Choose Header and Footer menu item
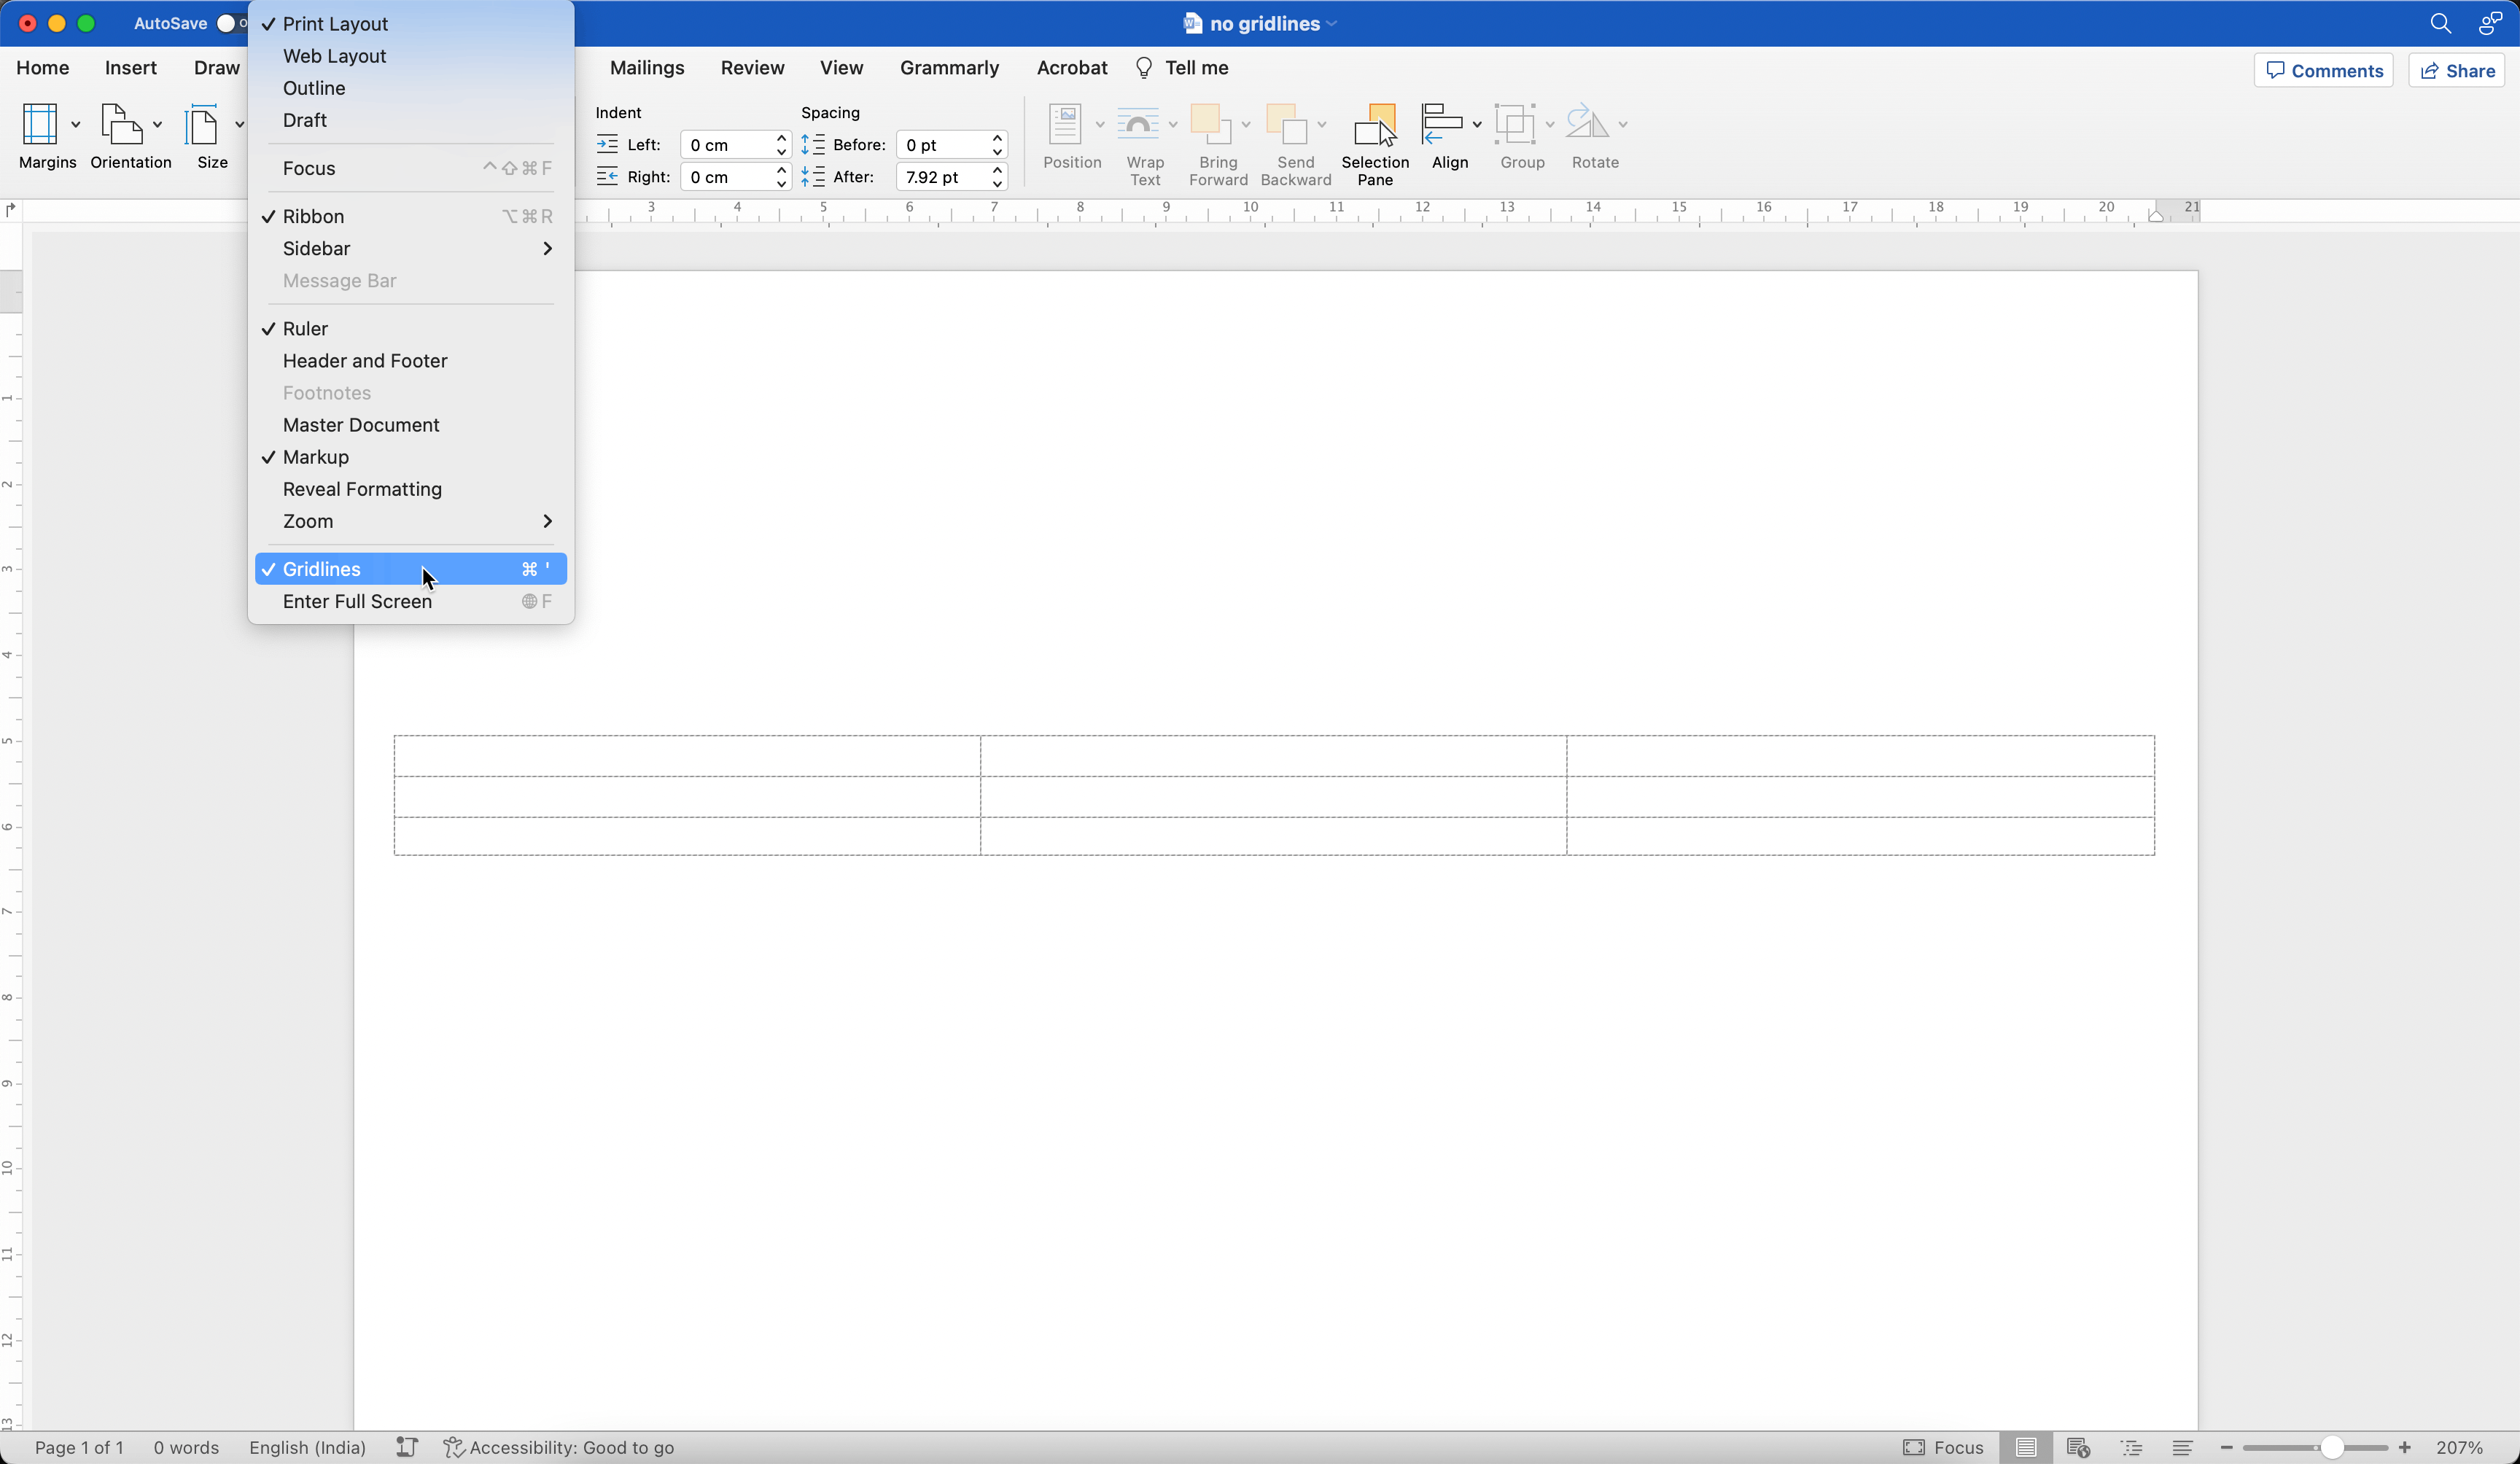 click(411, 361)
